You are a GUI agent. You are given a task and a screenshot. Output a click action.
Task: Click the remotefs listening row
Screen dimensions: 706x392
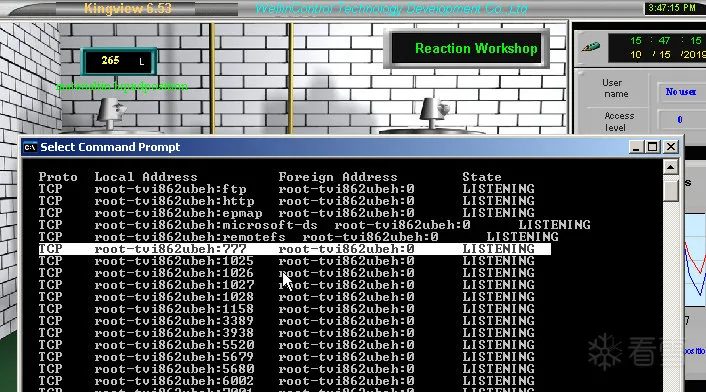click(299, 237)
